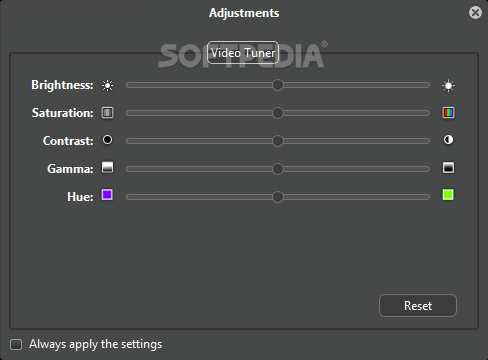Click the Gamma slider handle
Screen dimensions: 488x360
[278, 169]
